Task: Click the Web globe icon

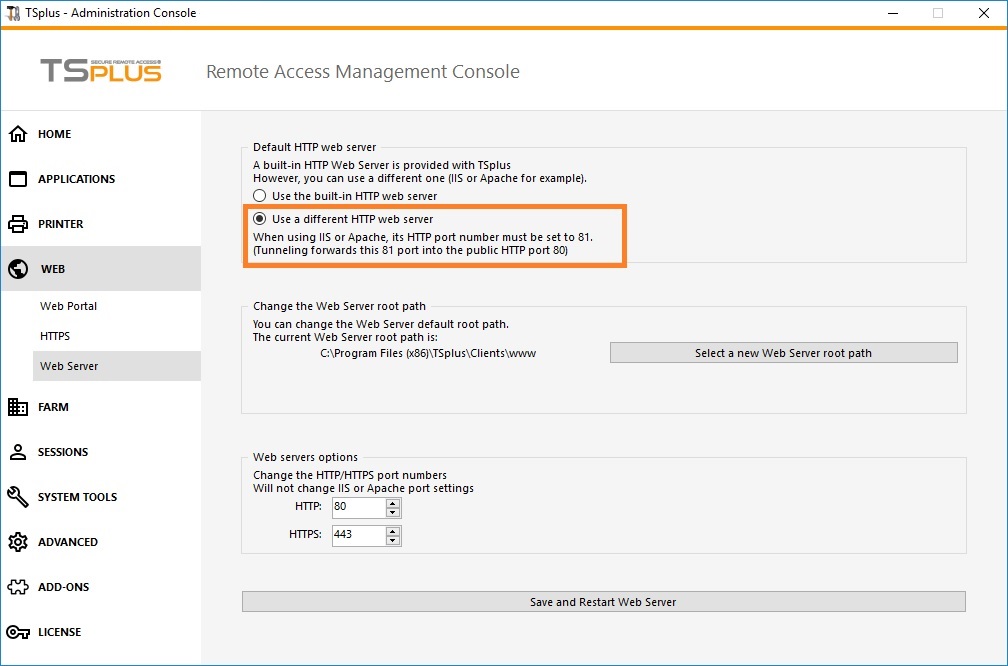Action: (18, 269)
